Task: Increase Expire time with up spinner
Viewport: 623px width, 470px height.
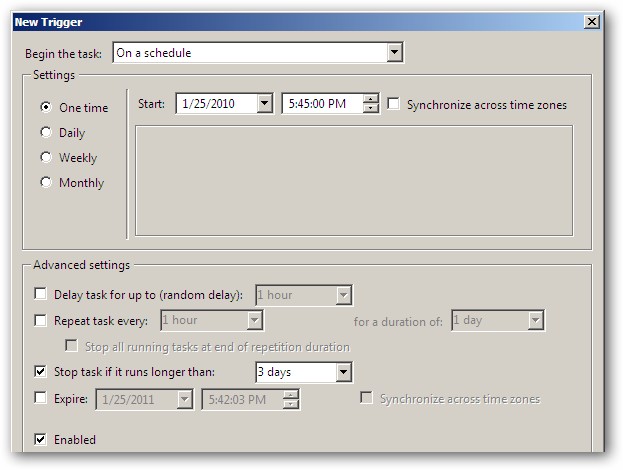Action: [x=291, y=395]
